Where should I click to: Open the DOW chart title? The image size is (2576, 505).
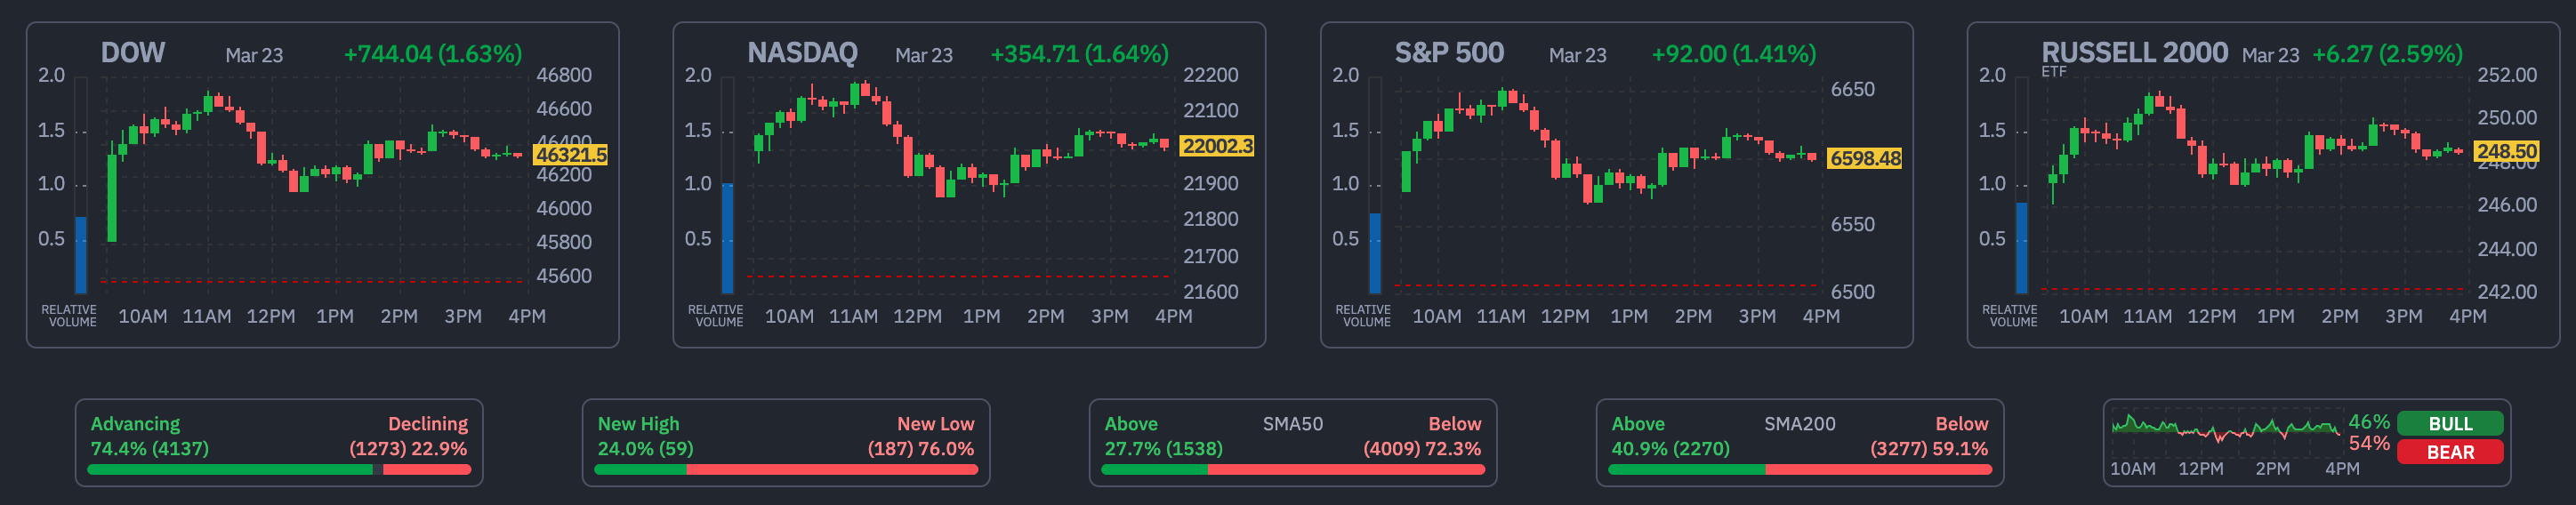point(133,53)
